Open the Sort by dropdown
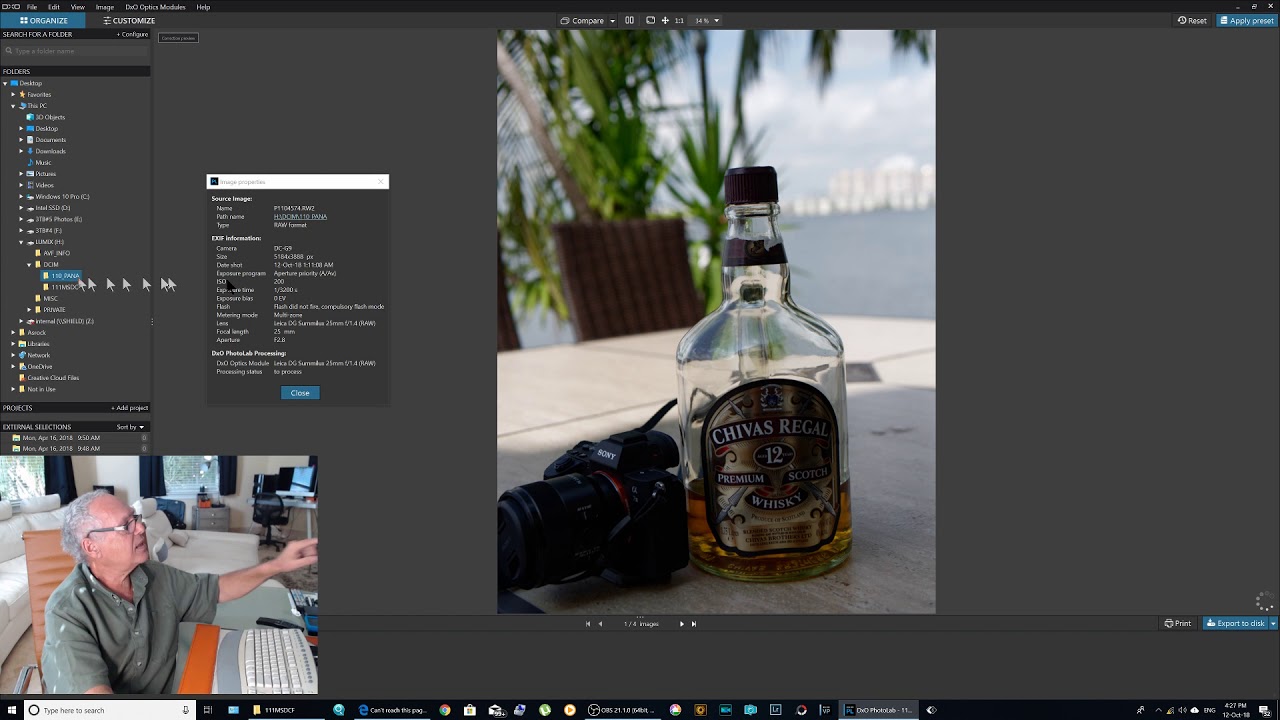This screenshot has width=1280, height=720. click(x=130, y=427)
